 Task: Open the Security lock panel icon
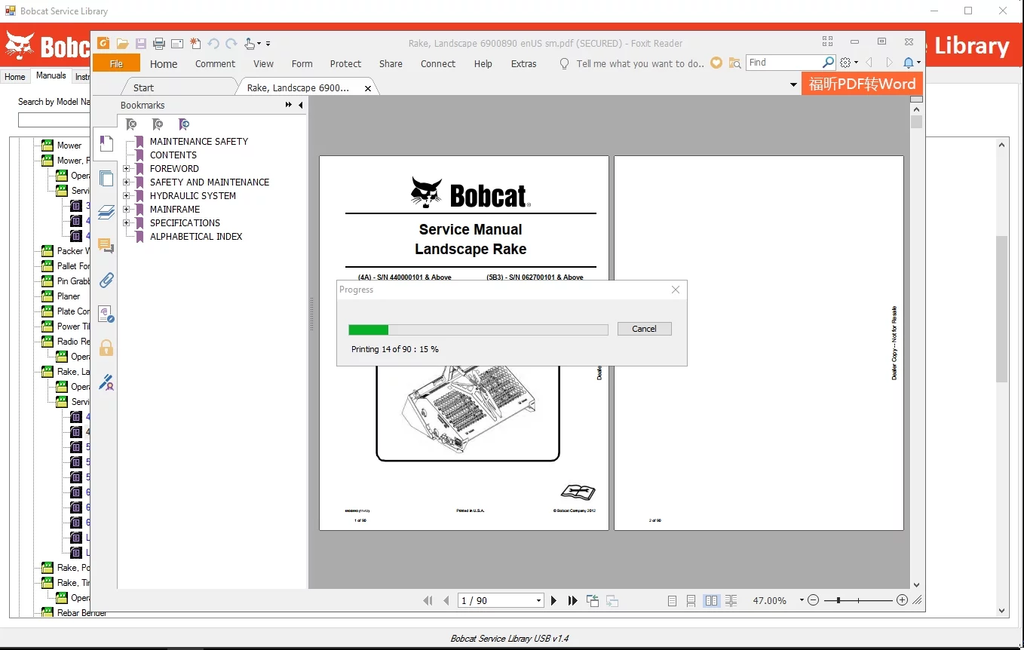tap(106, 348)
